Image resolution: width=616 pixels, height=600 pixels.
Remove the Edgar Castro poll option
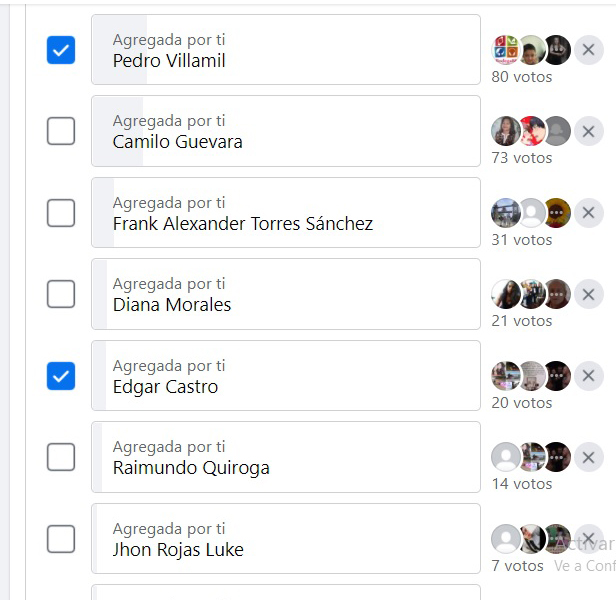[x=588, y=376]
